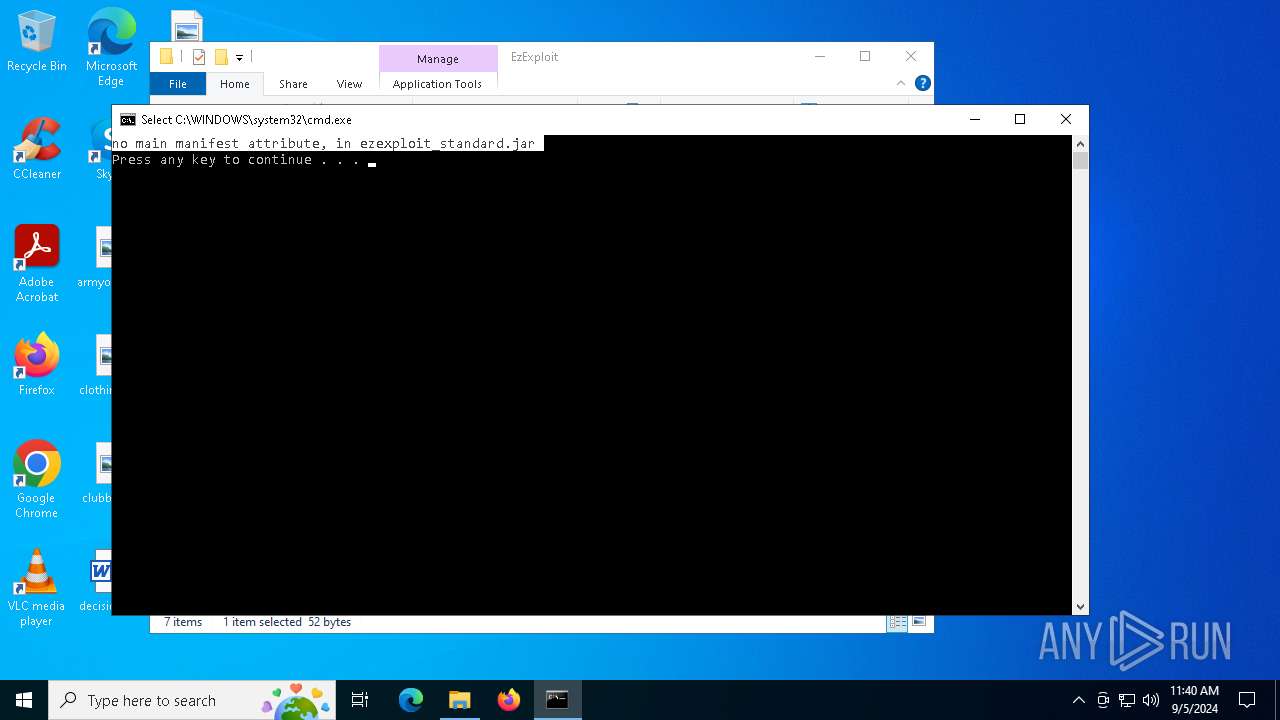This screenshot has width=1280, height=720.
Task: Click Properties icon in Explorer quick access toolbar
Action: [199, 57]
